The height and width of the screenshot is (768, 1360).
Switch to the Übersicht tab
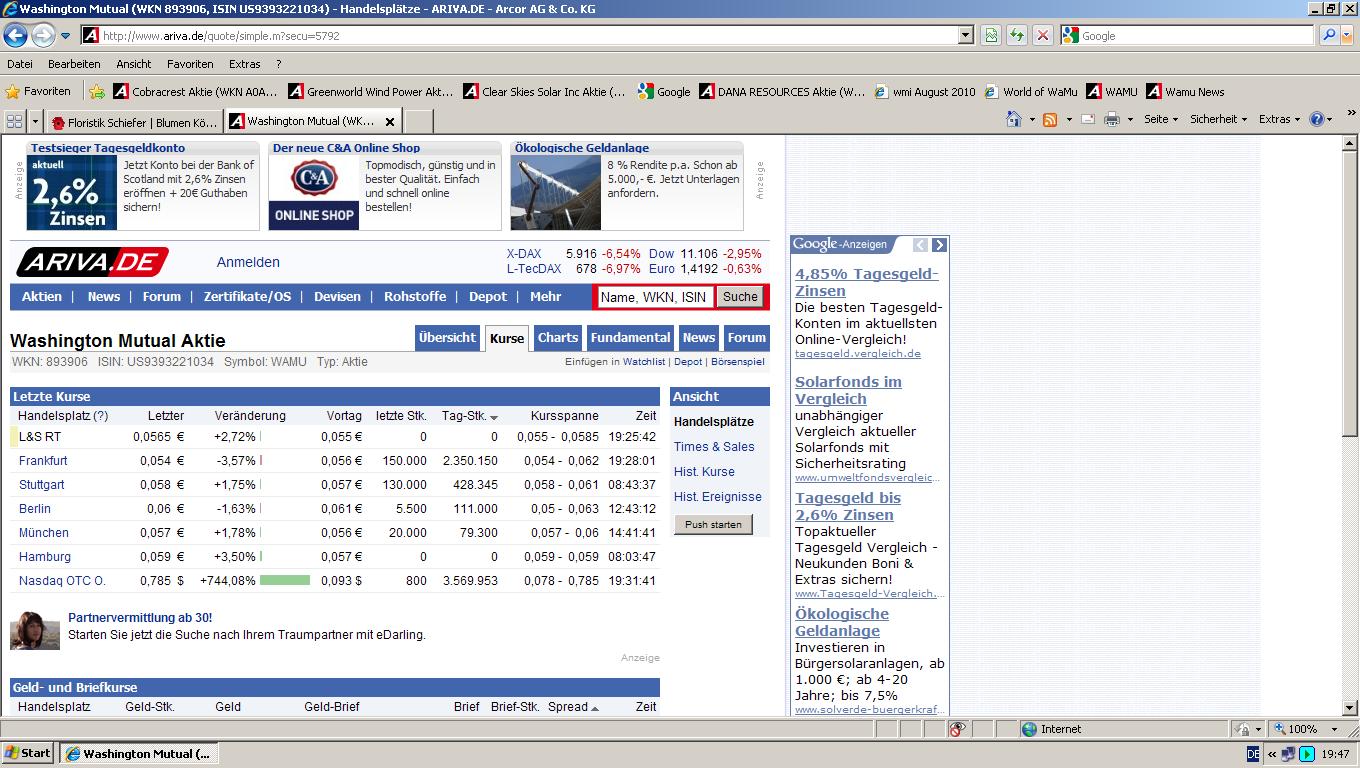pos(448,338)
